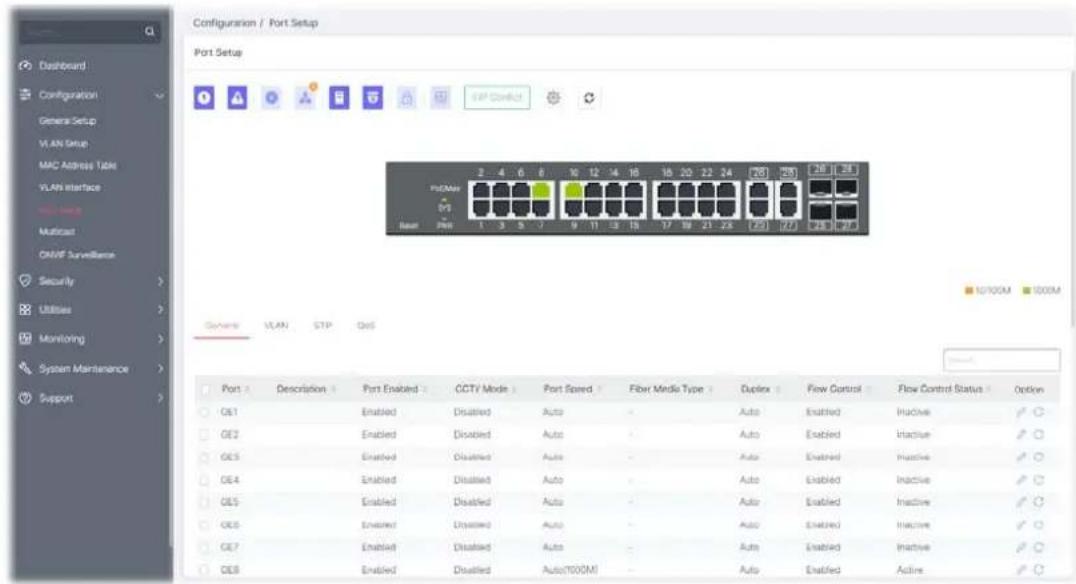This screenshot has width=1076, height=584.
Task: Click the reset icon for GE1
Action: coord(1038,412)
